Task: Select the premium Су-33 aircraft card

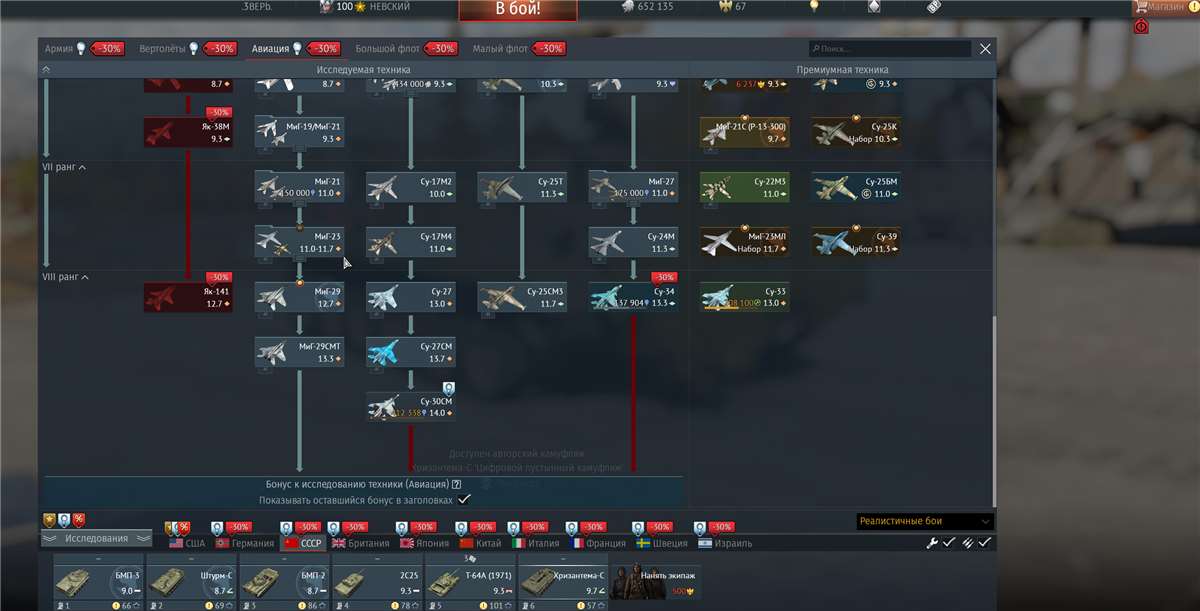Action: point(744,297)
